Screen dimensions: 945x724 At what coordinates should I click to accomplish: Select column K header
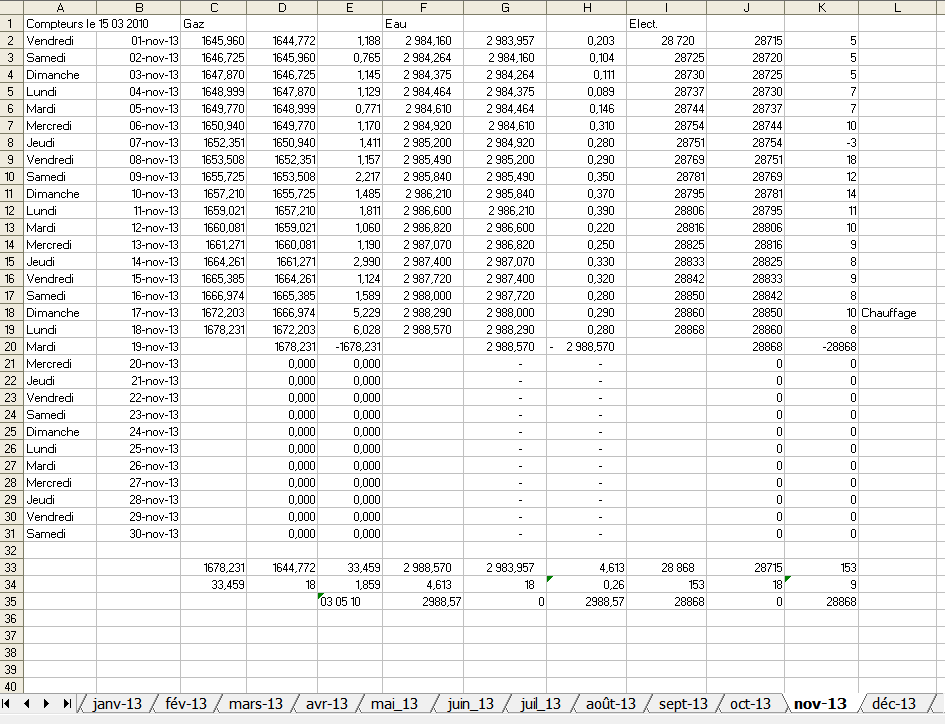821,7
